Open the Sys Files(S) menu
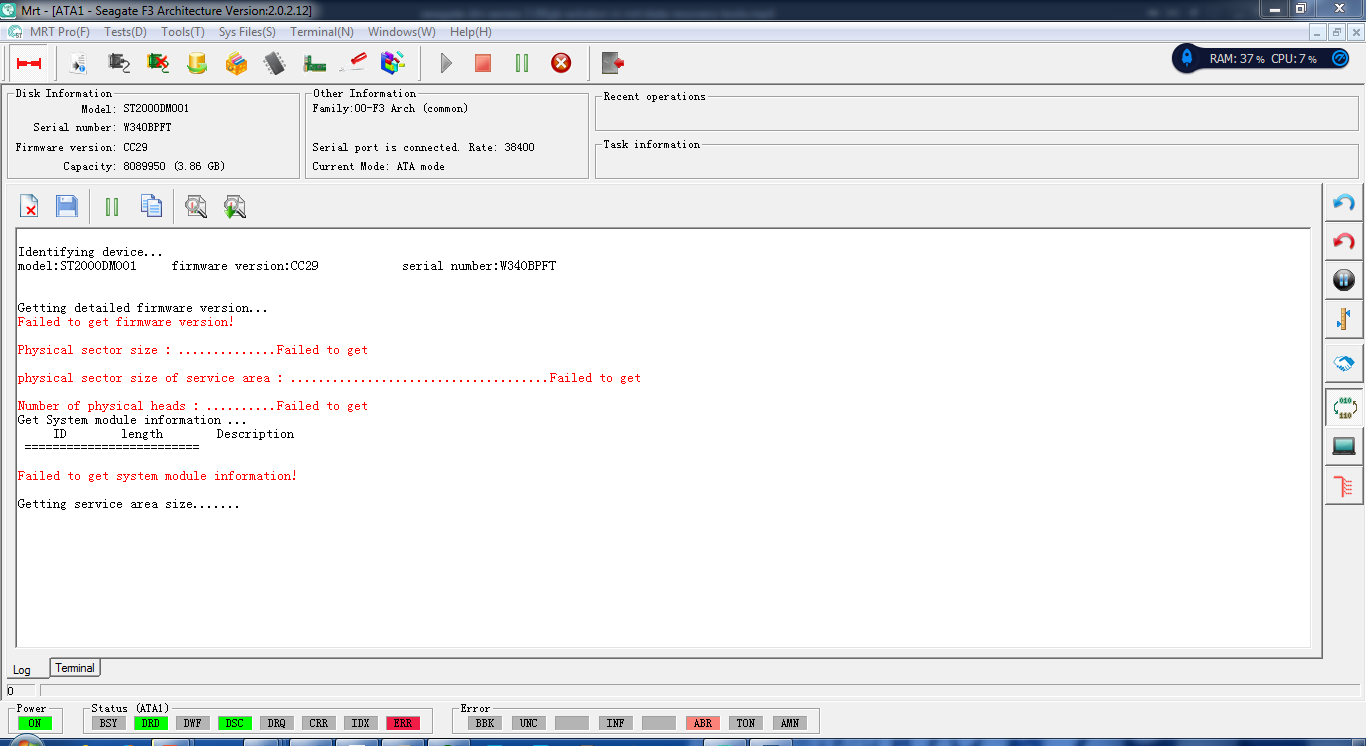 pyautogui.click(x=247, y=32)
